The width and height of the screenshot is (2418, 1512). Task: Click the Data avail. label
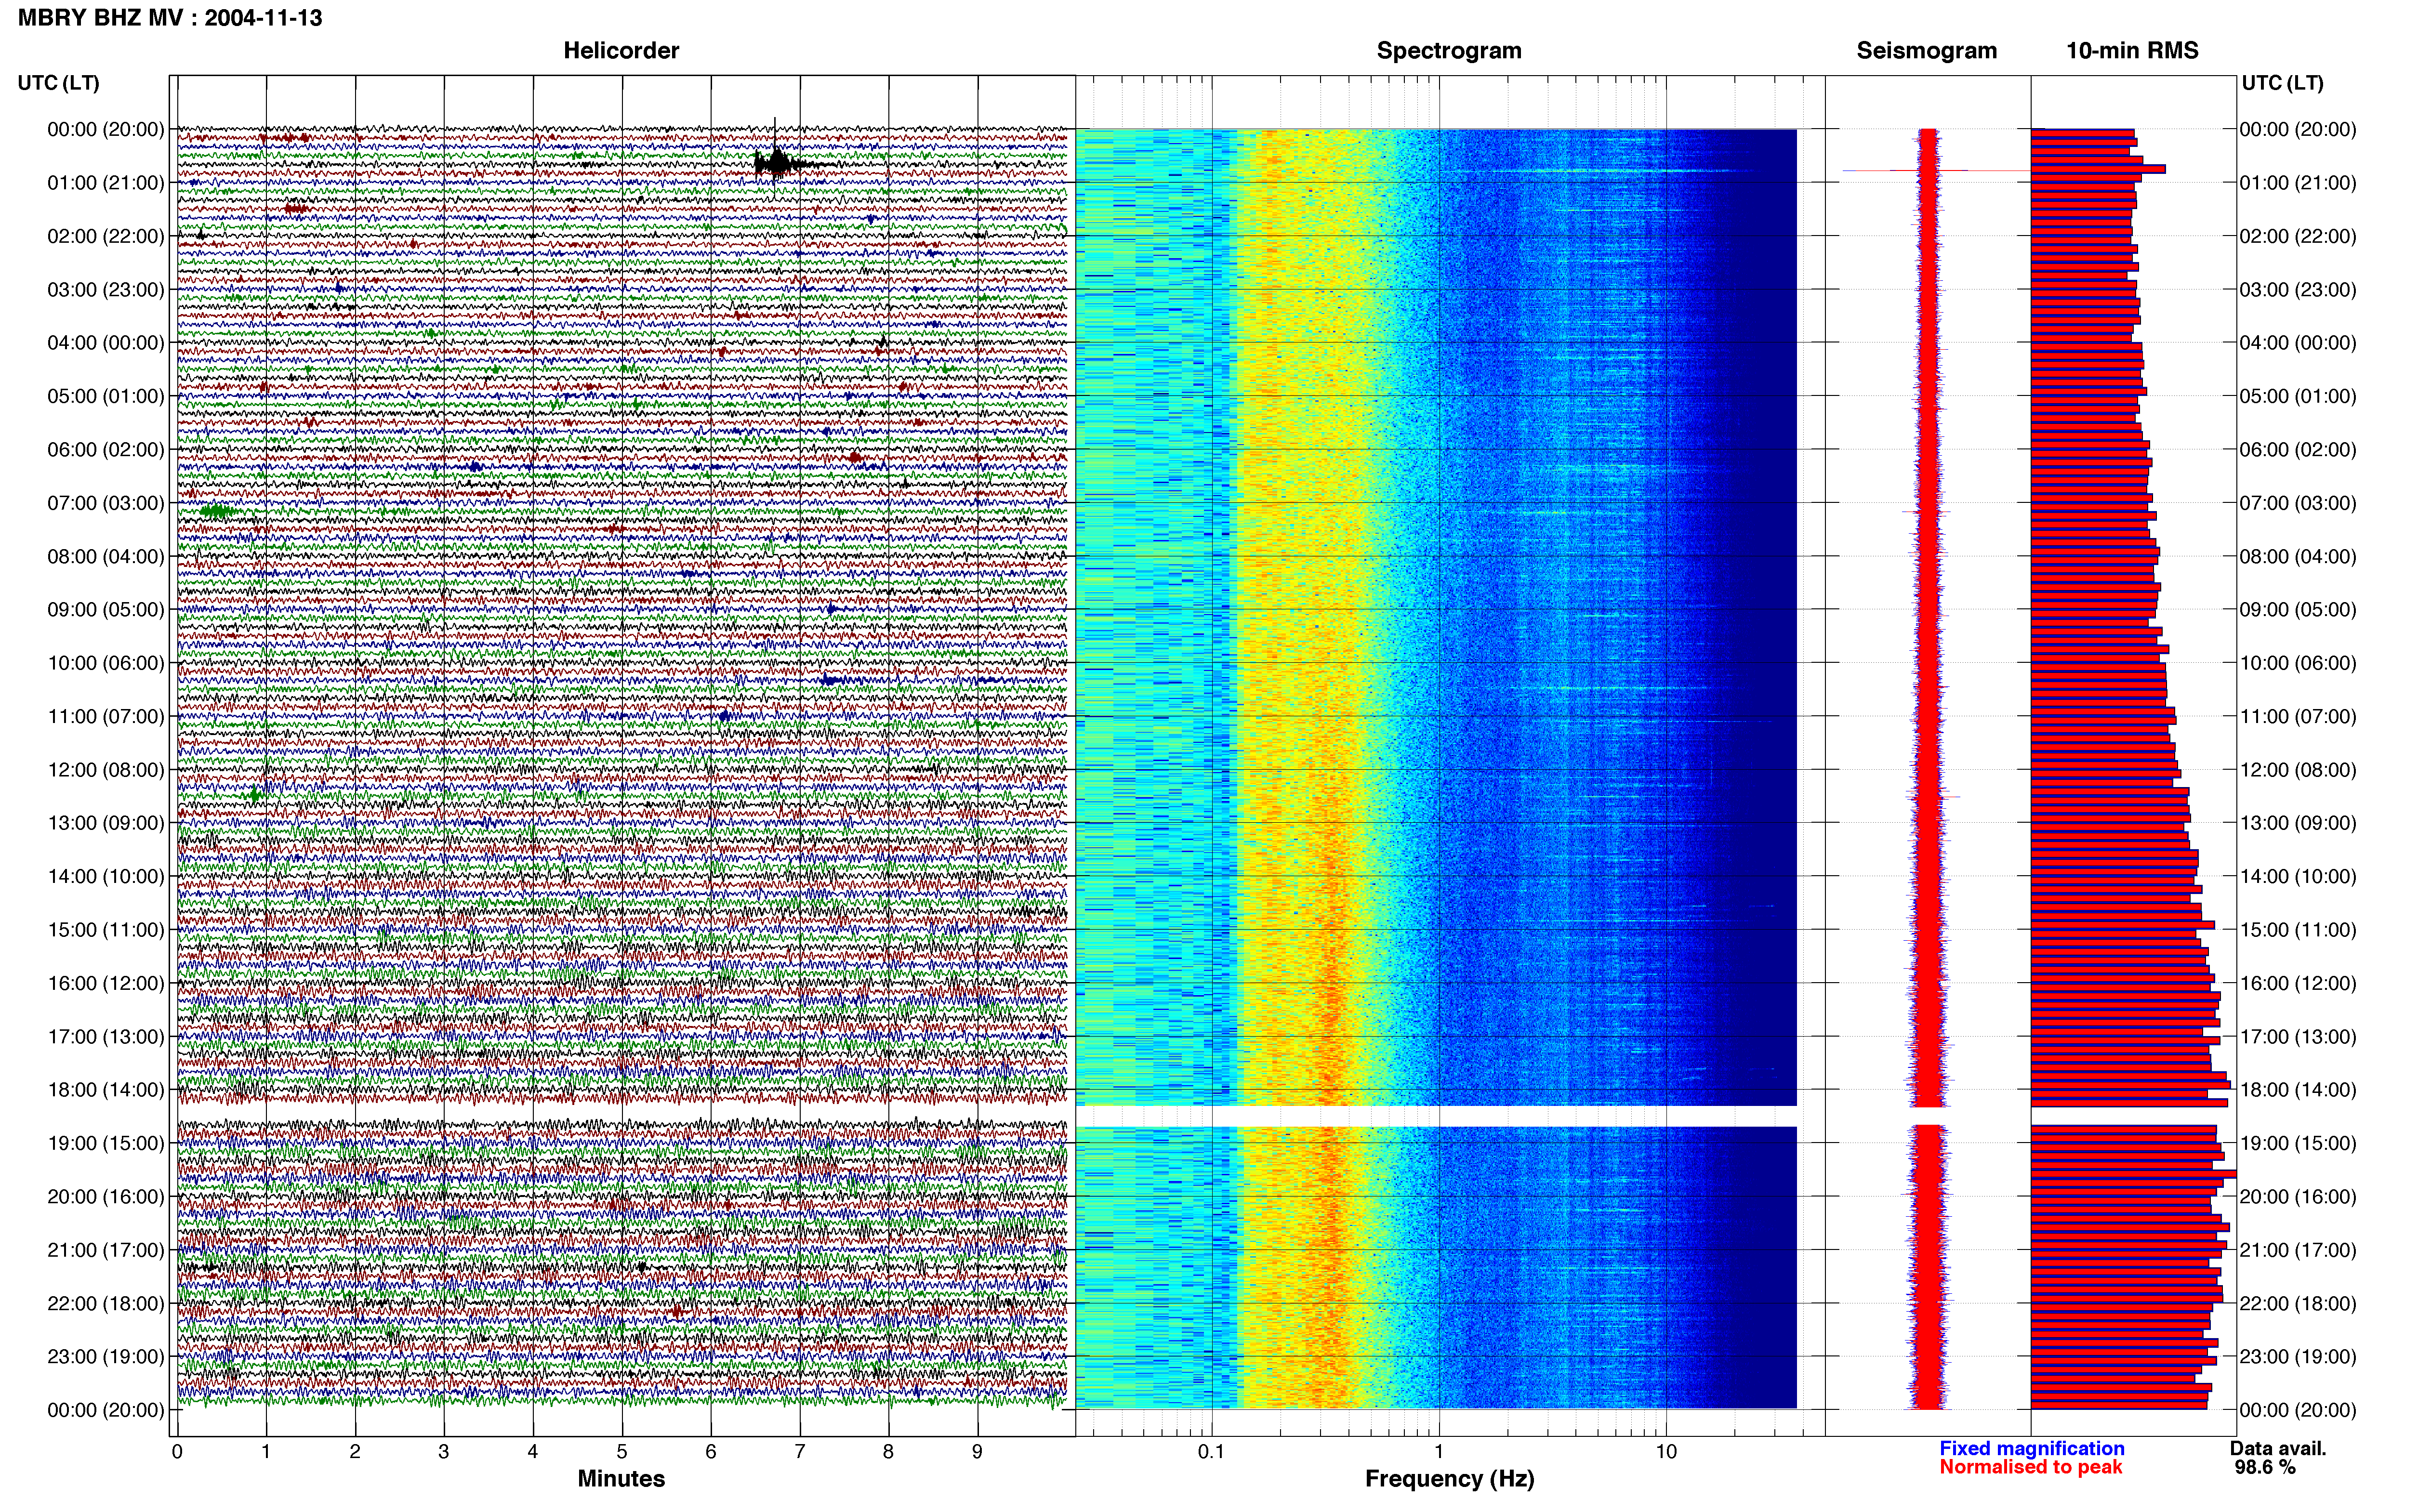2278,1448
